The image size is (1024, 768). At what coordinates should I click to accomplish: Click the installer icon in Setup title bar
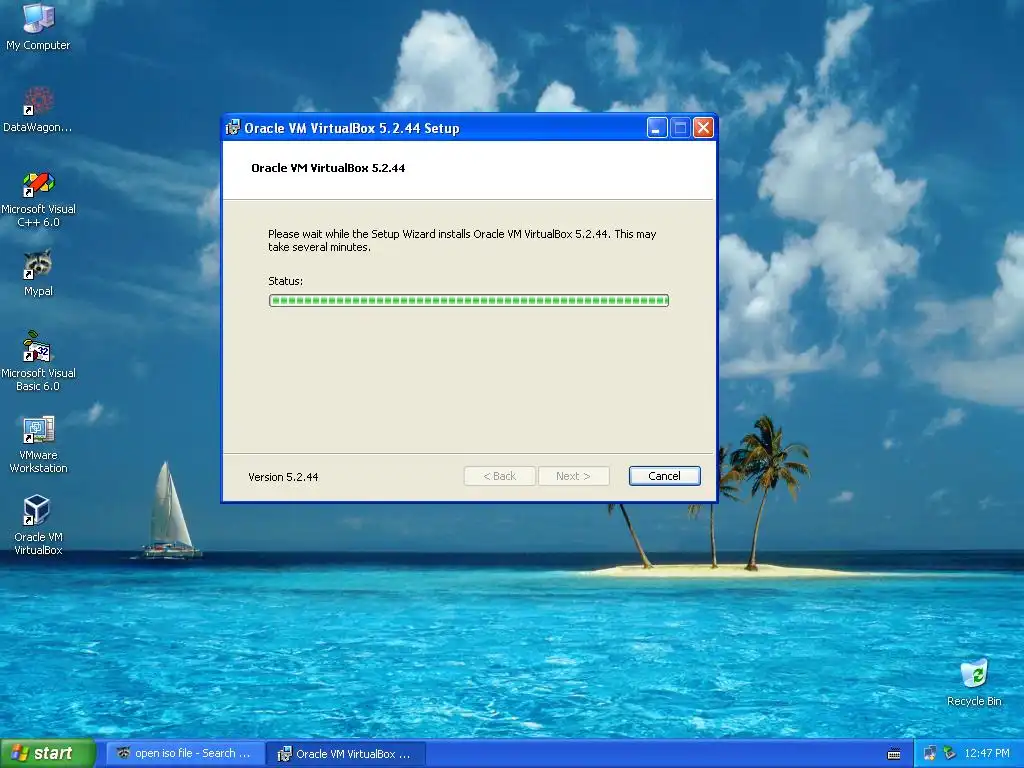(232, 128)
